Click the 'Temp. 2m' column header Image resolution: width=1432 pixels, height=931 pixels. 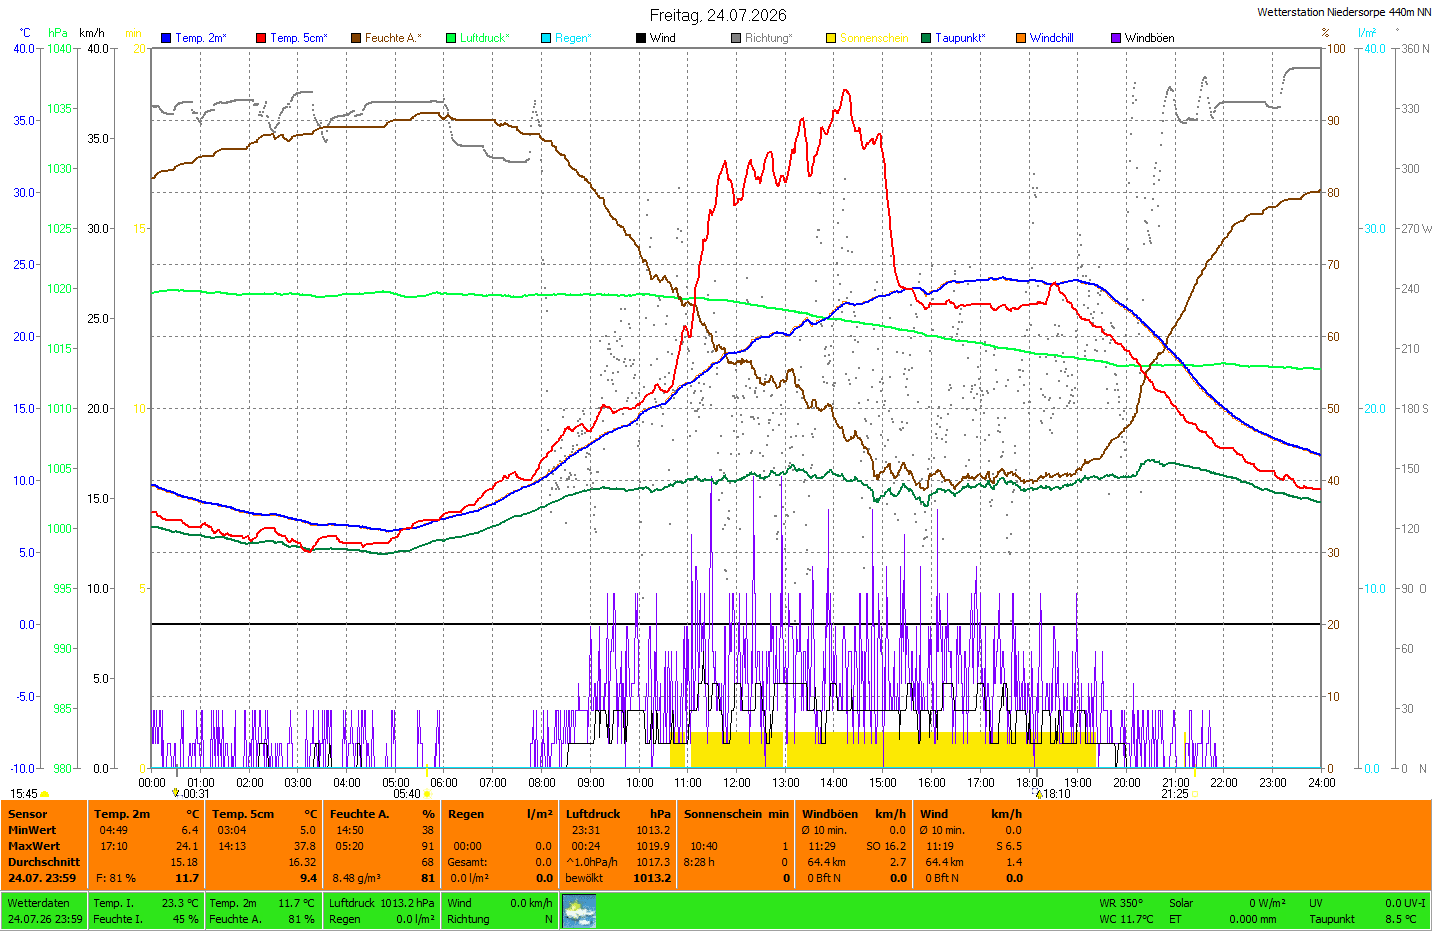click(x=122, y=814)
